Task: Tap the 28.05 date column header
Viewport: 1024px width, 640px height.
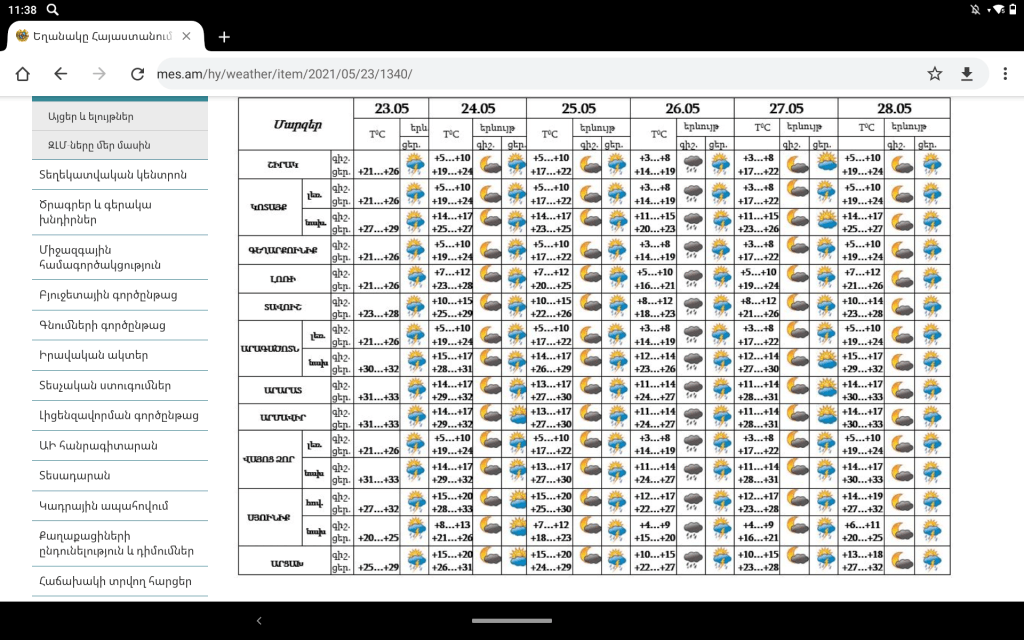Action: click(x=894, y=109)
